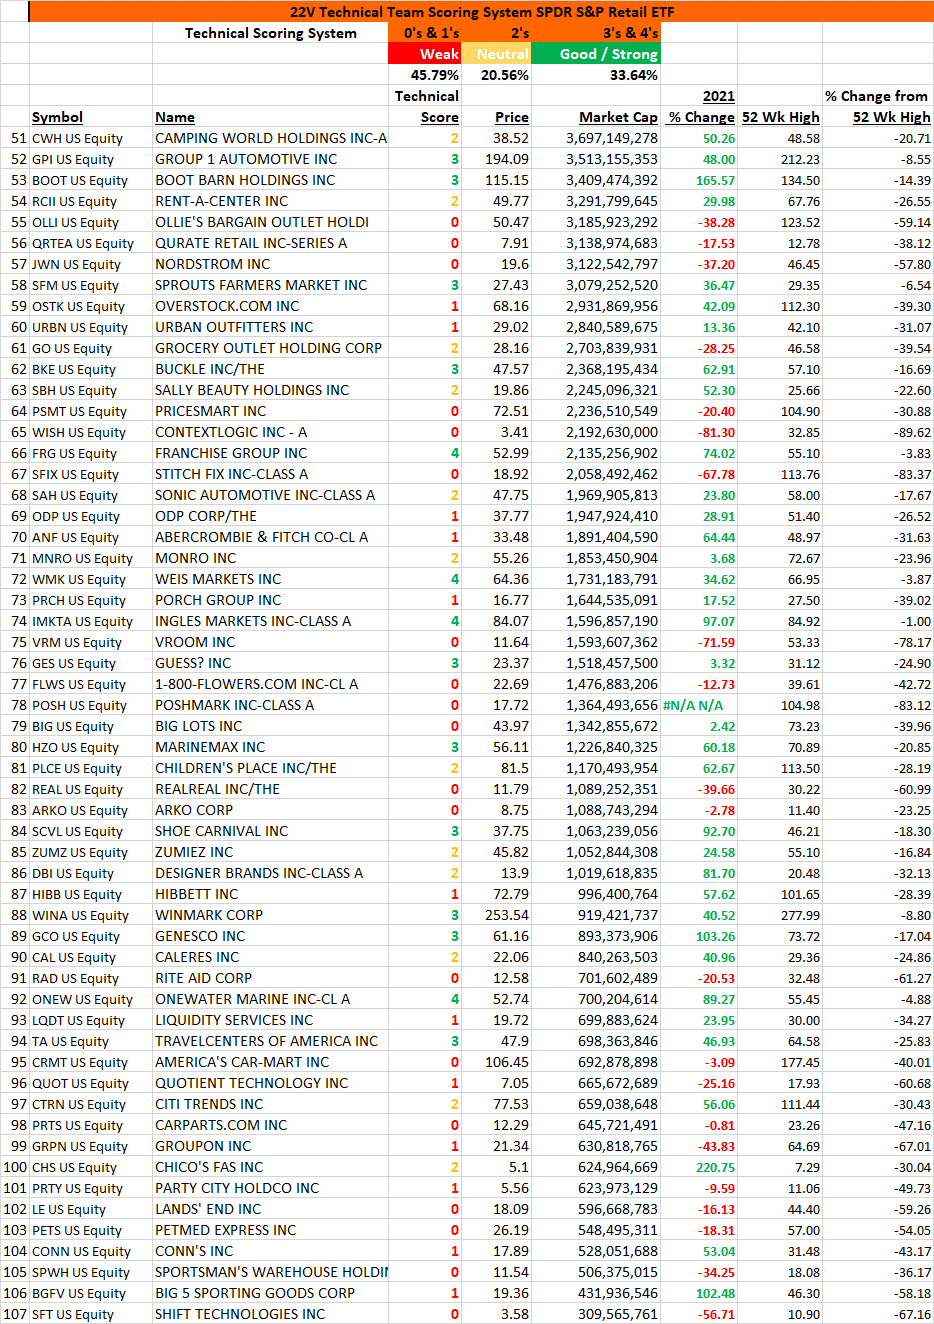The height and width of the screenshot is (1324, 934).
Task: Click the red 'Weak' legend cell
Action: [425, 54]
